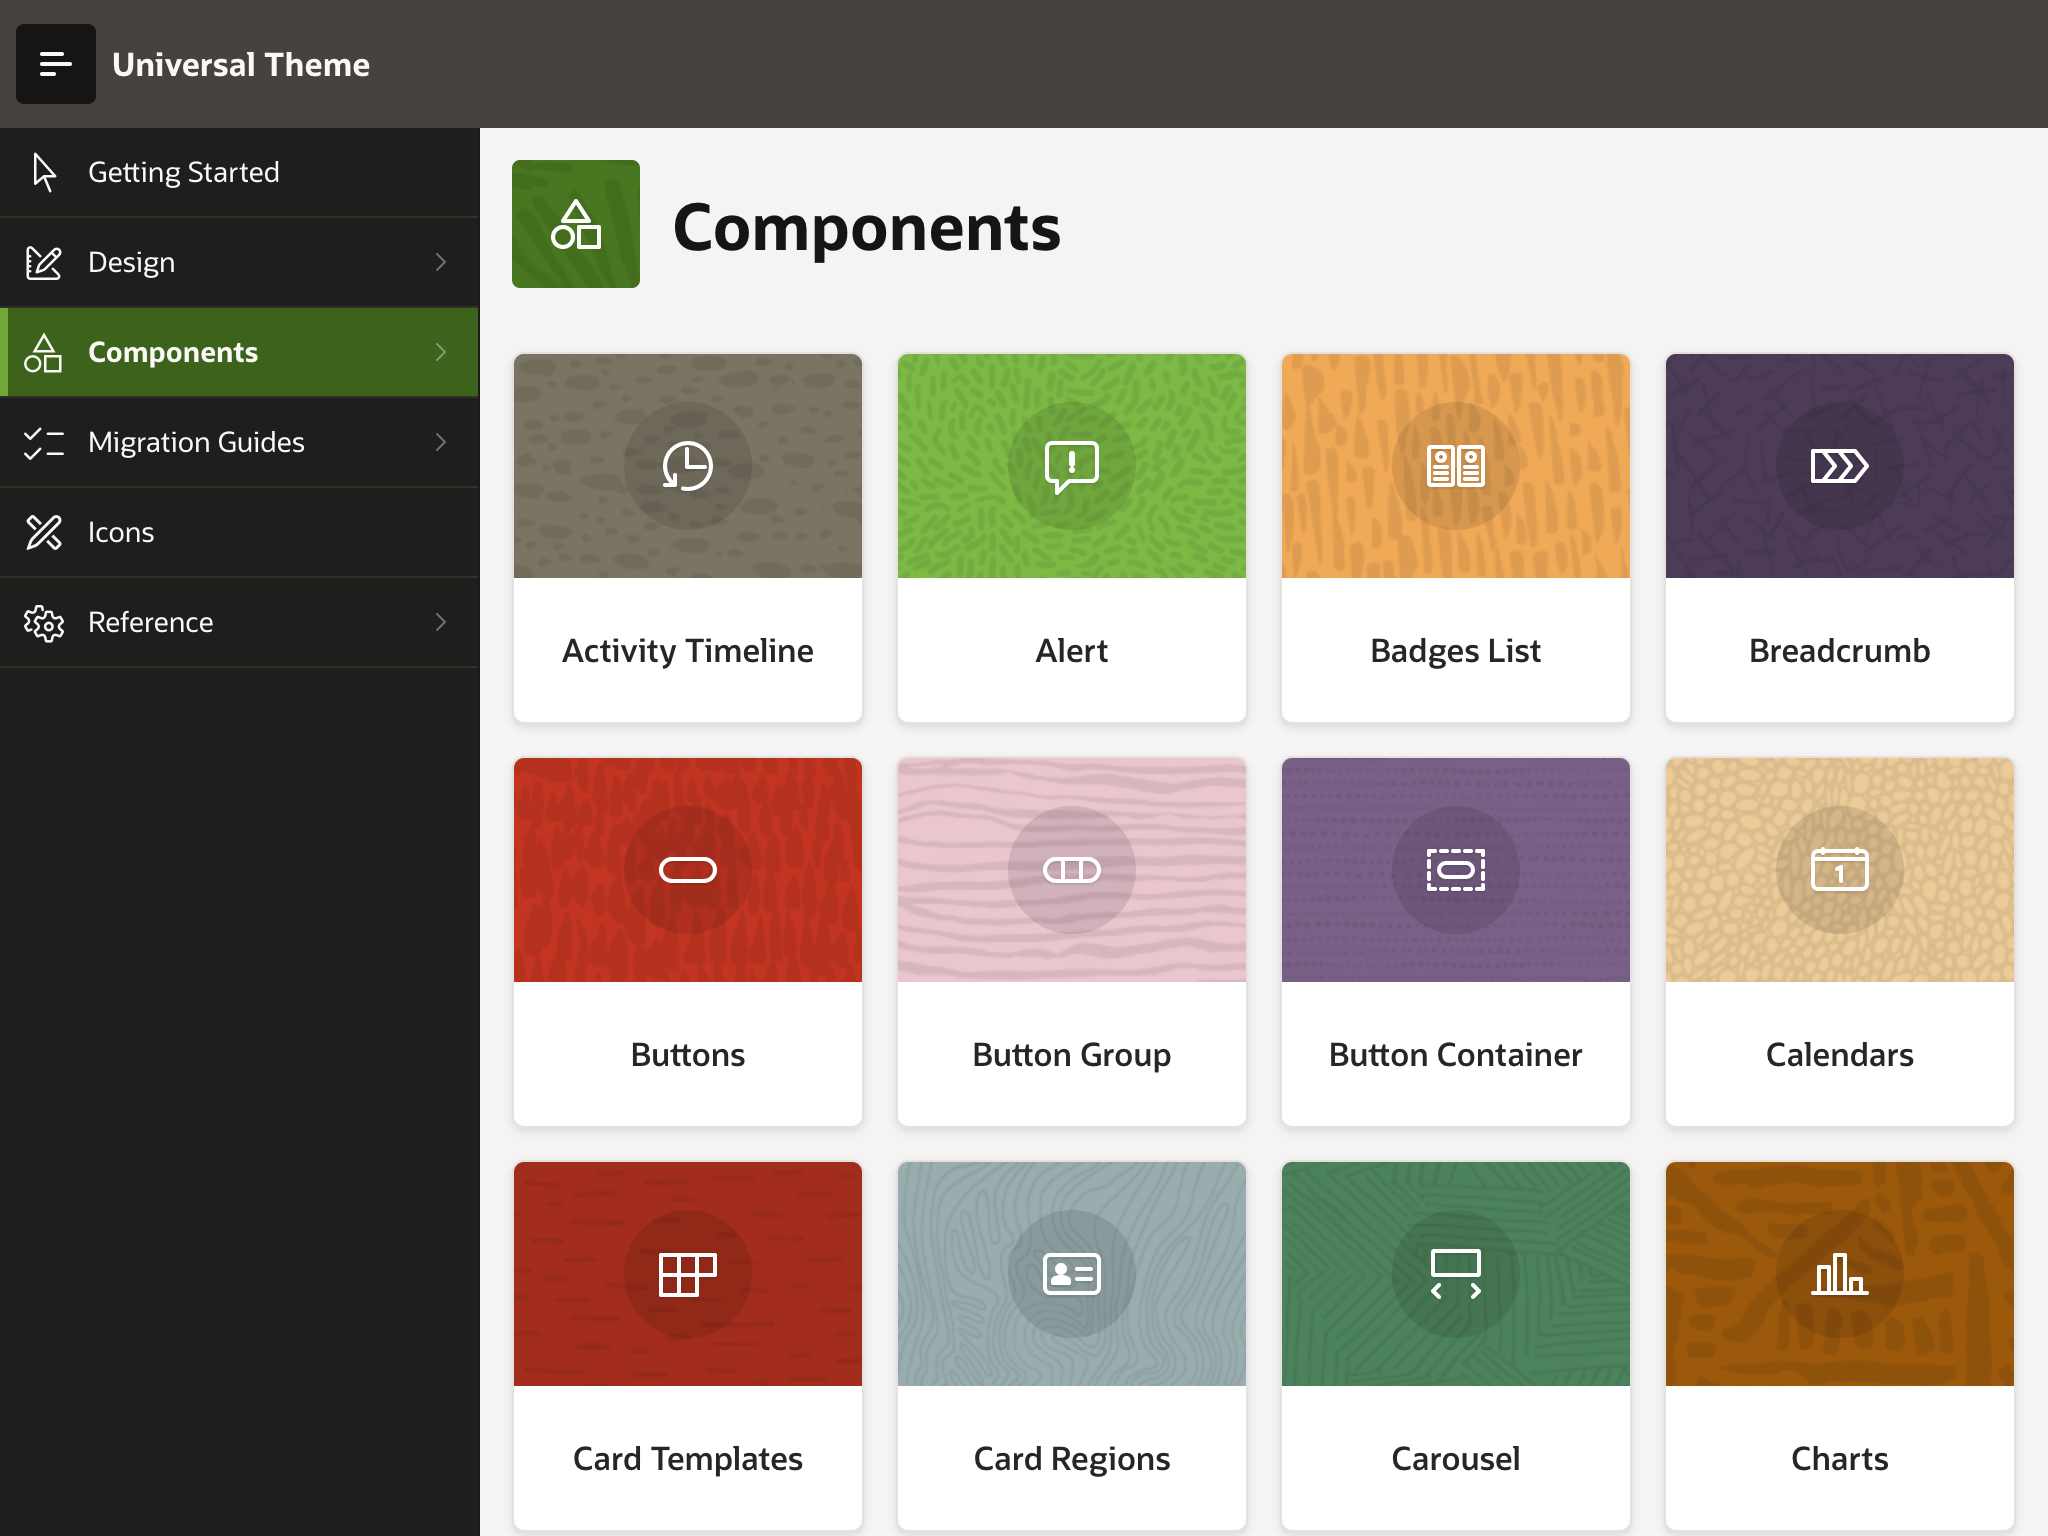Open the Icons sidebar item

click(x=121, y=532)
